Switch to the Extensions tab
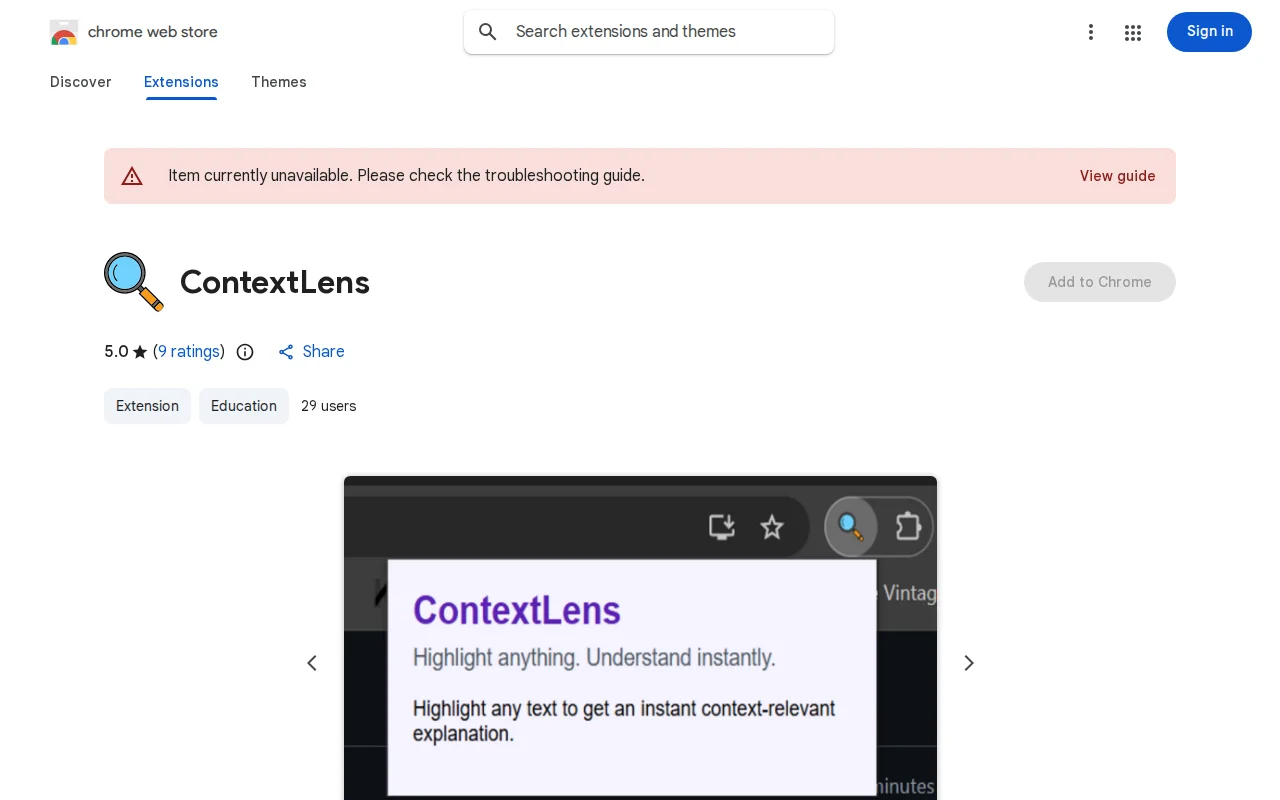The height and width of the screenshot is (800, 1280). [x=181, y=82]
